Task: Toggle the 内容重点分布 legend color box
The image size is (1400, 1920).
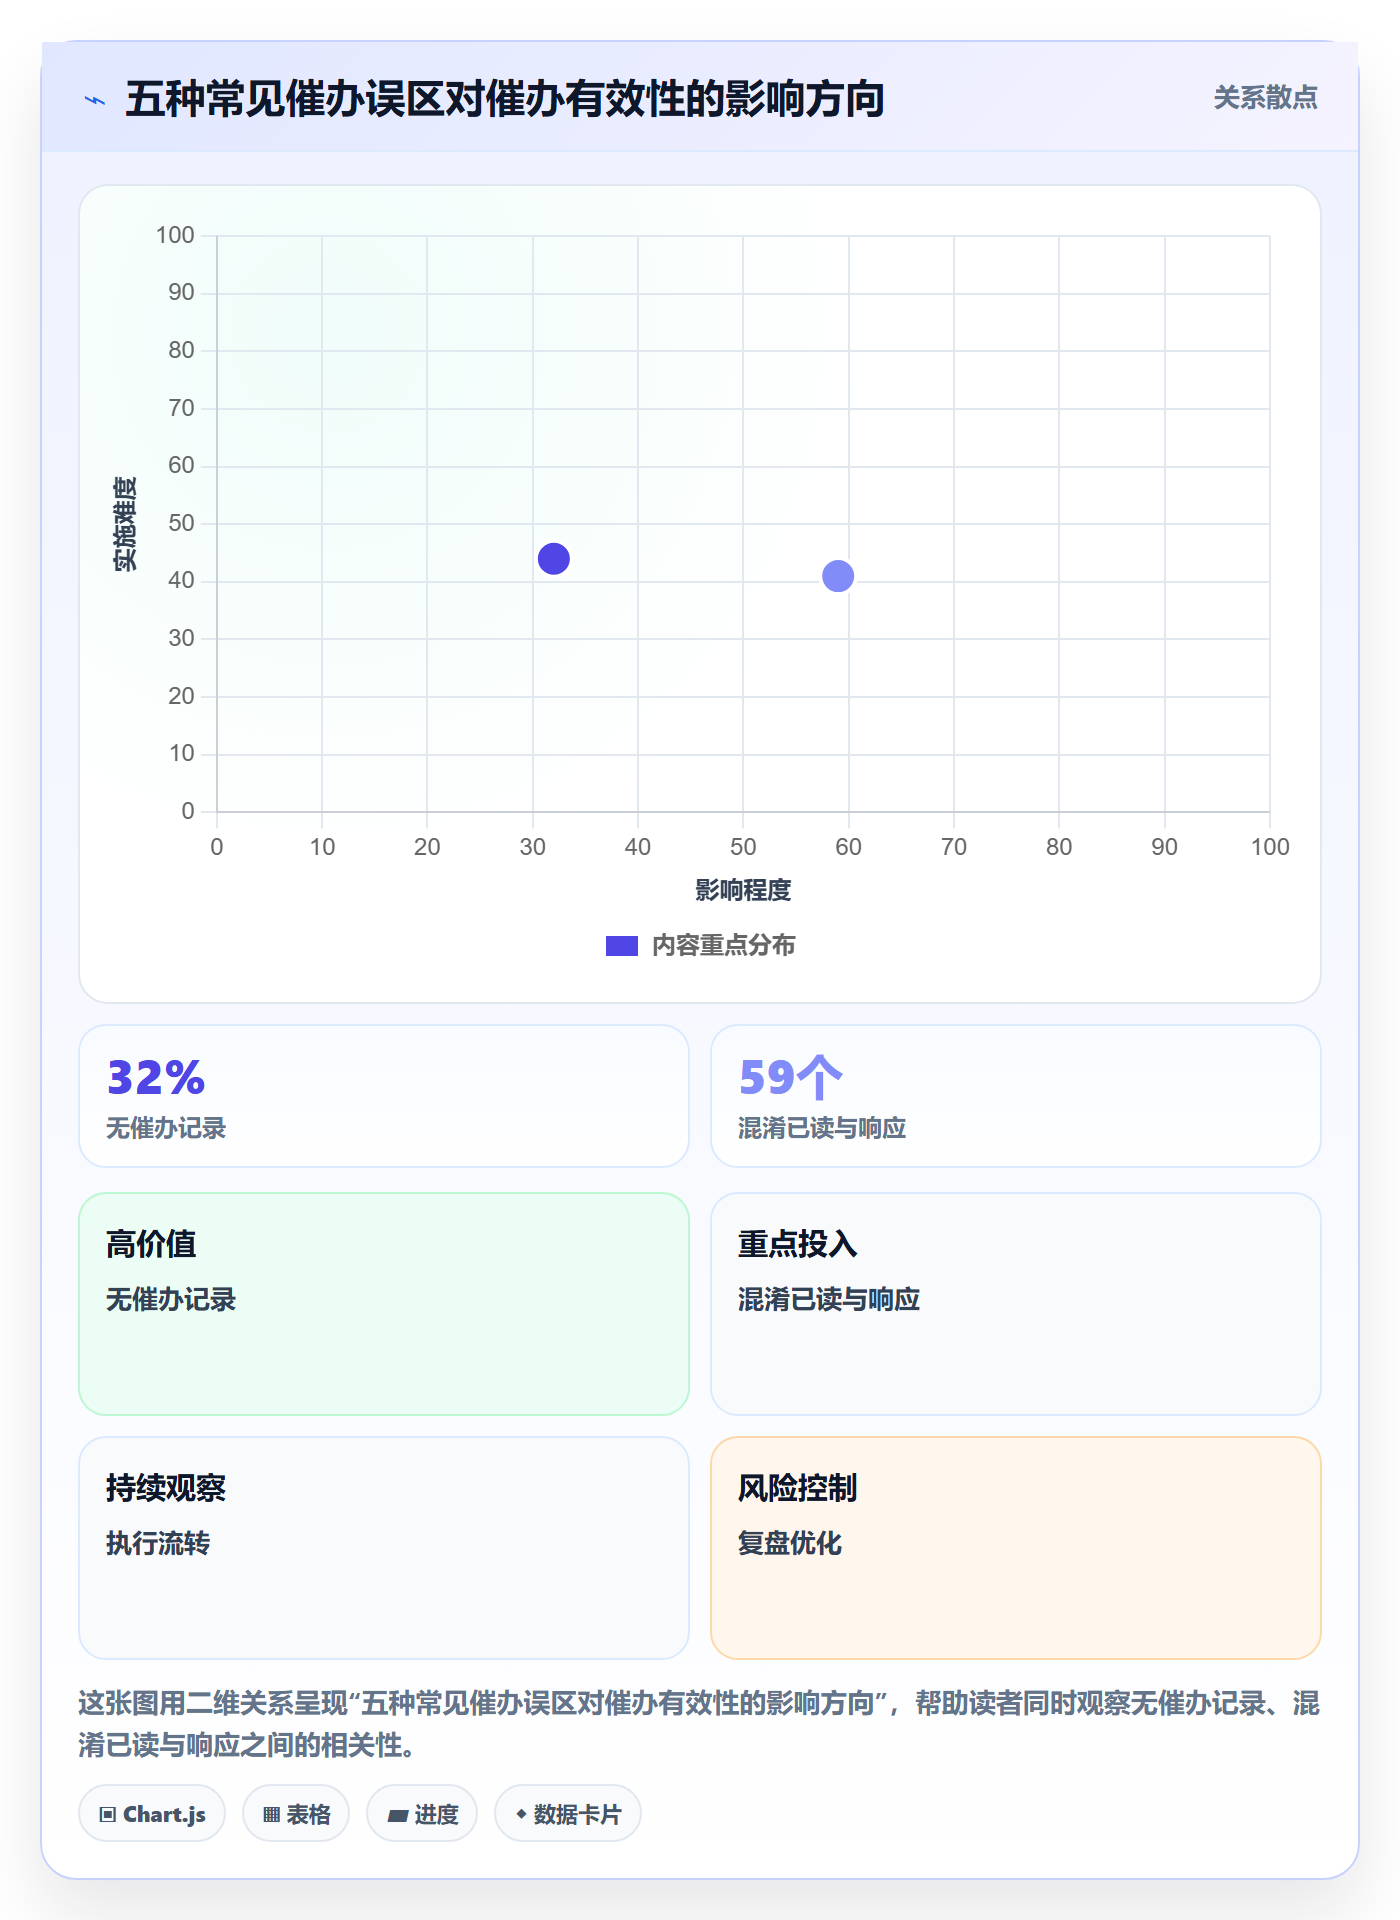Action: pyautogui.click(x=622, y=946)
